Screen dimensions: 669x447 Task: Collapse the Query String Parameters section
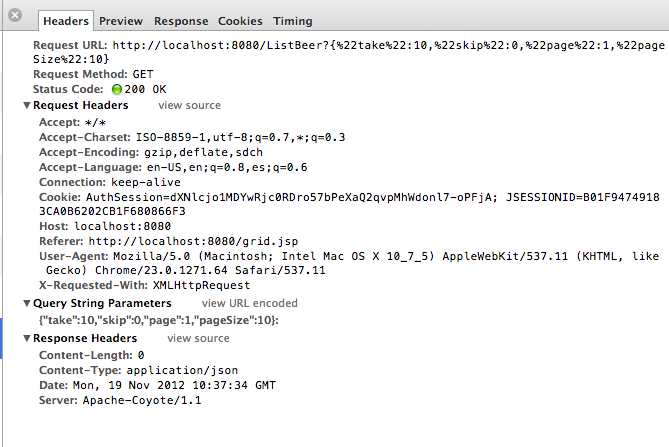tap(27, 303)
